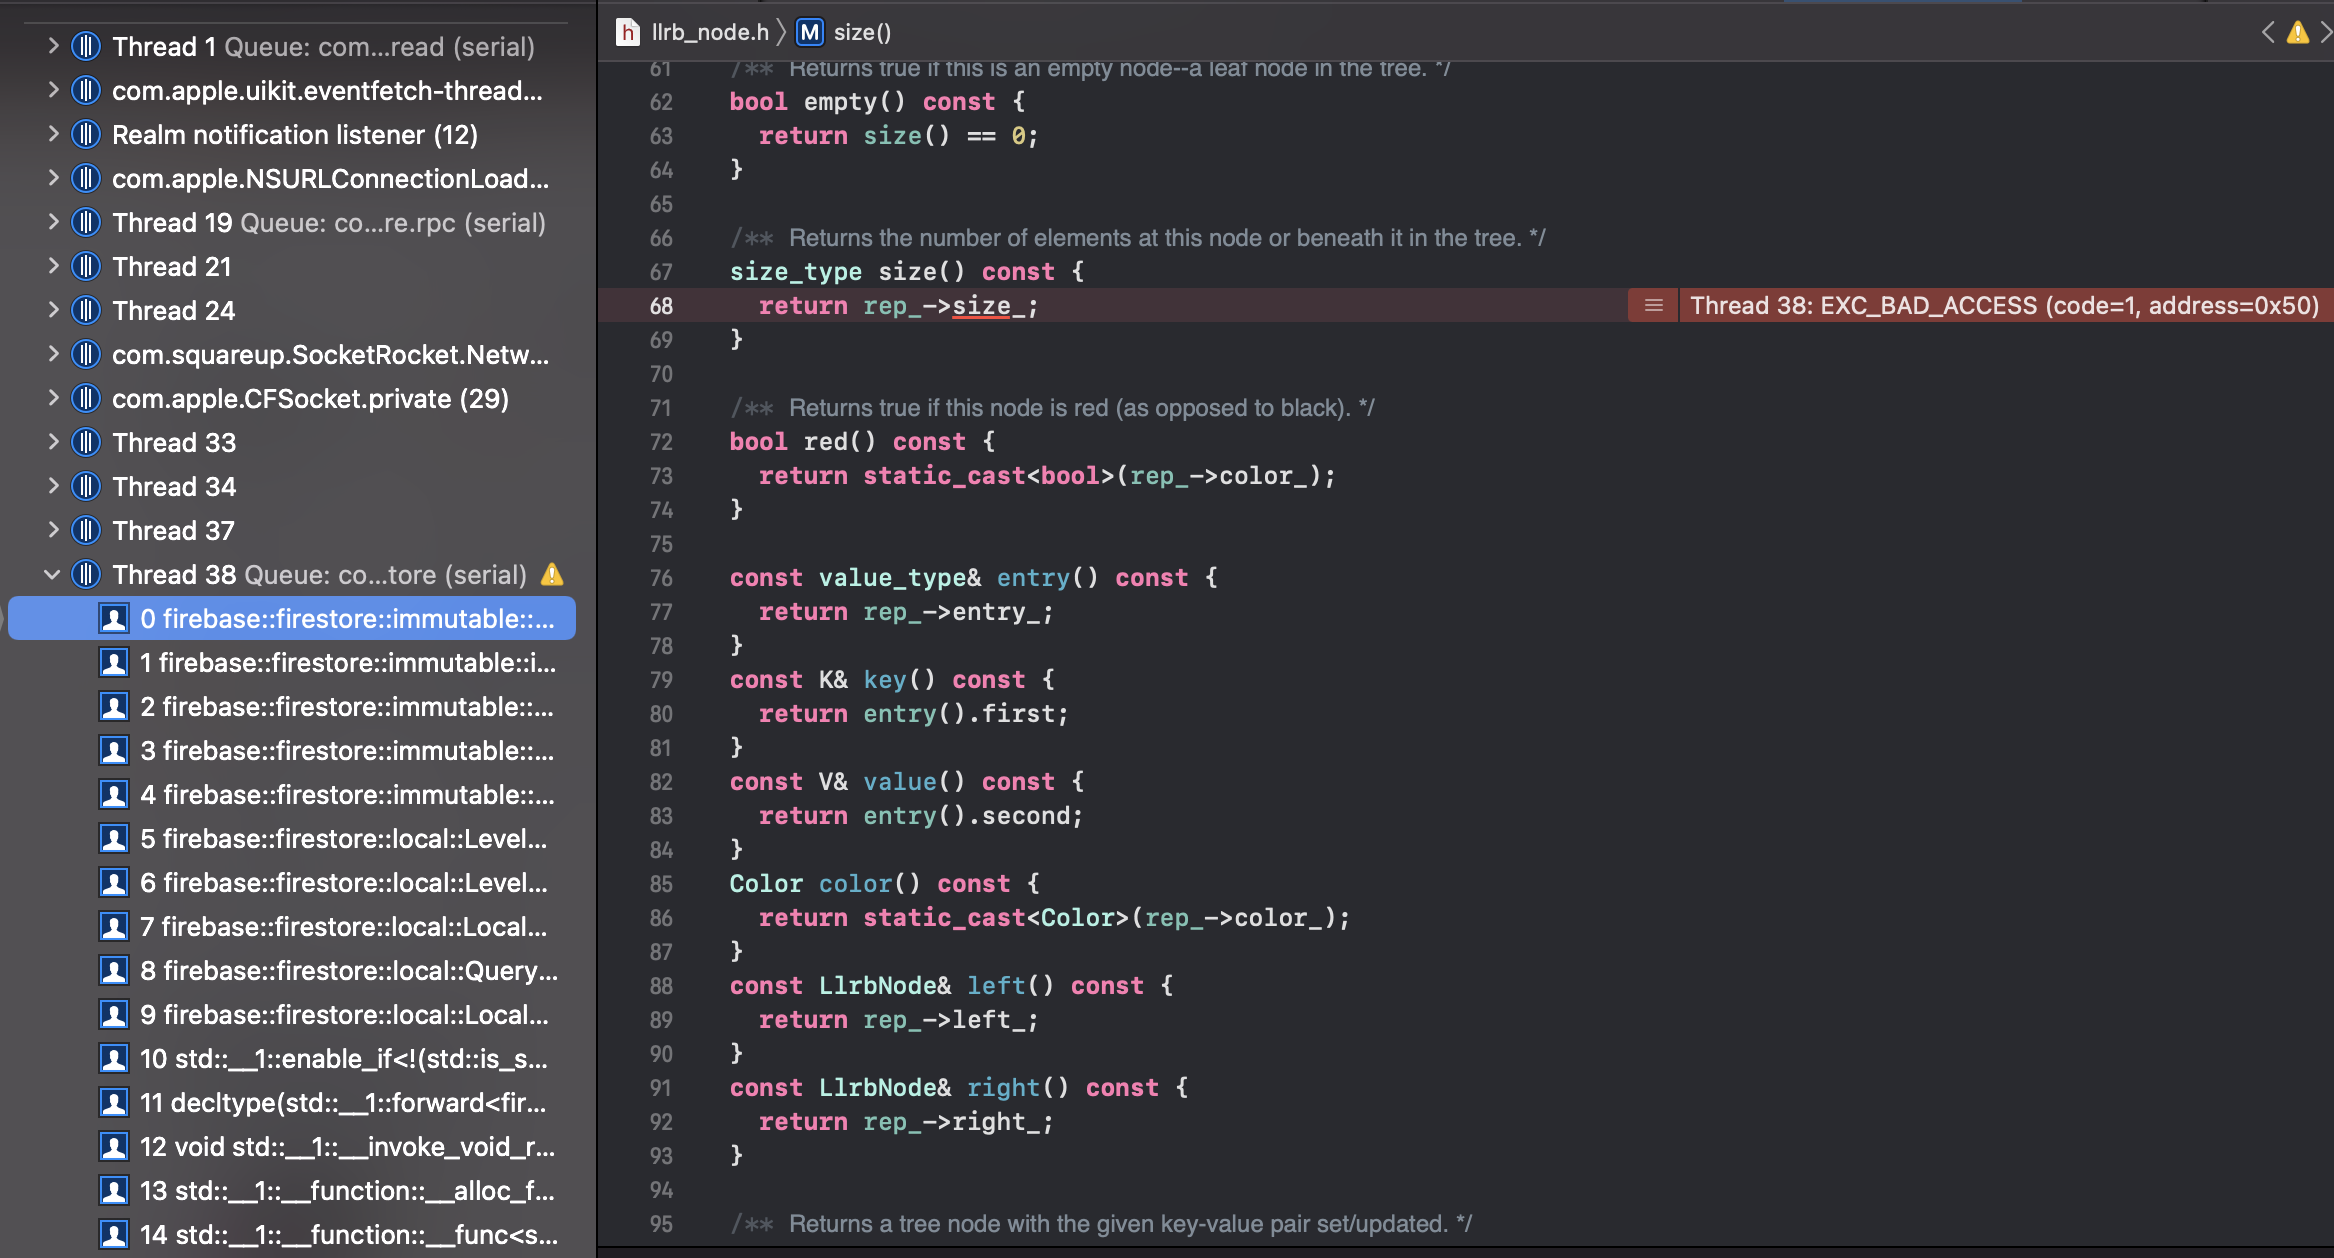Click the thread icon beside com.apple.CFSocket.private
The height and width of the screenshot is (1258, 2334).
(x=85, y=398)
